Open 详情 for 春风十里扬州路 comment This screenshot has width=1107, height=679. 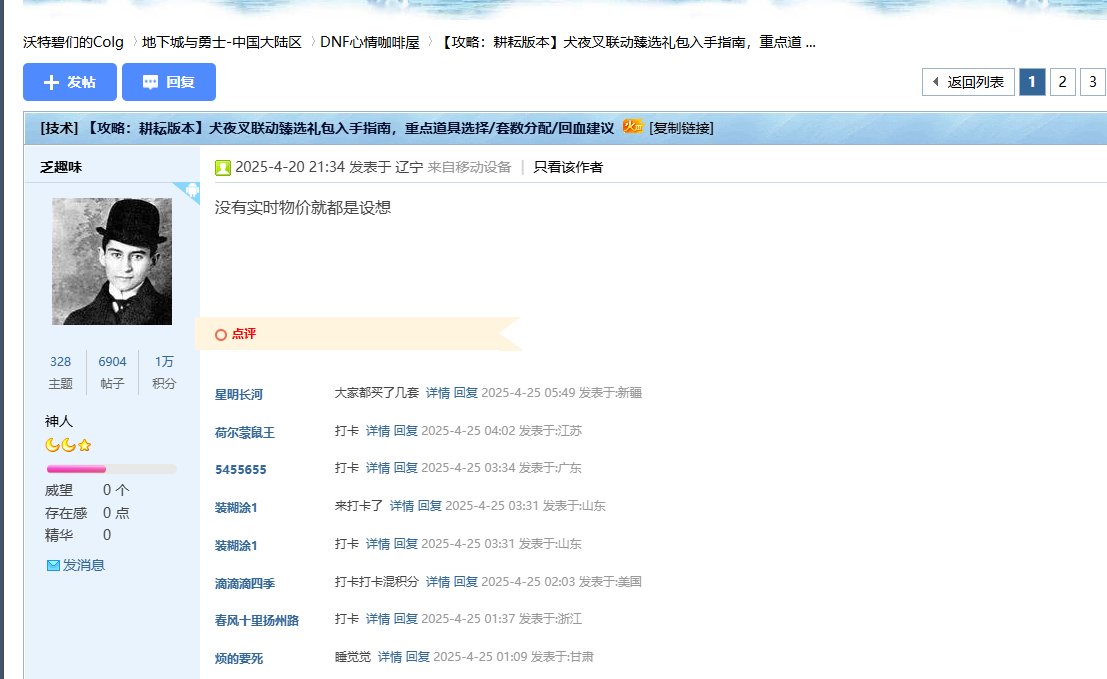(378, 619)
